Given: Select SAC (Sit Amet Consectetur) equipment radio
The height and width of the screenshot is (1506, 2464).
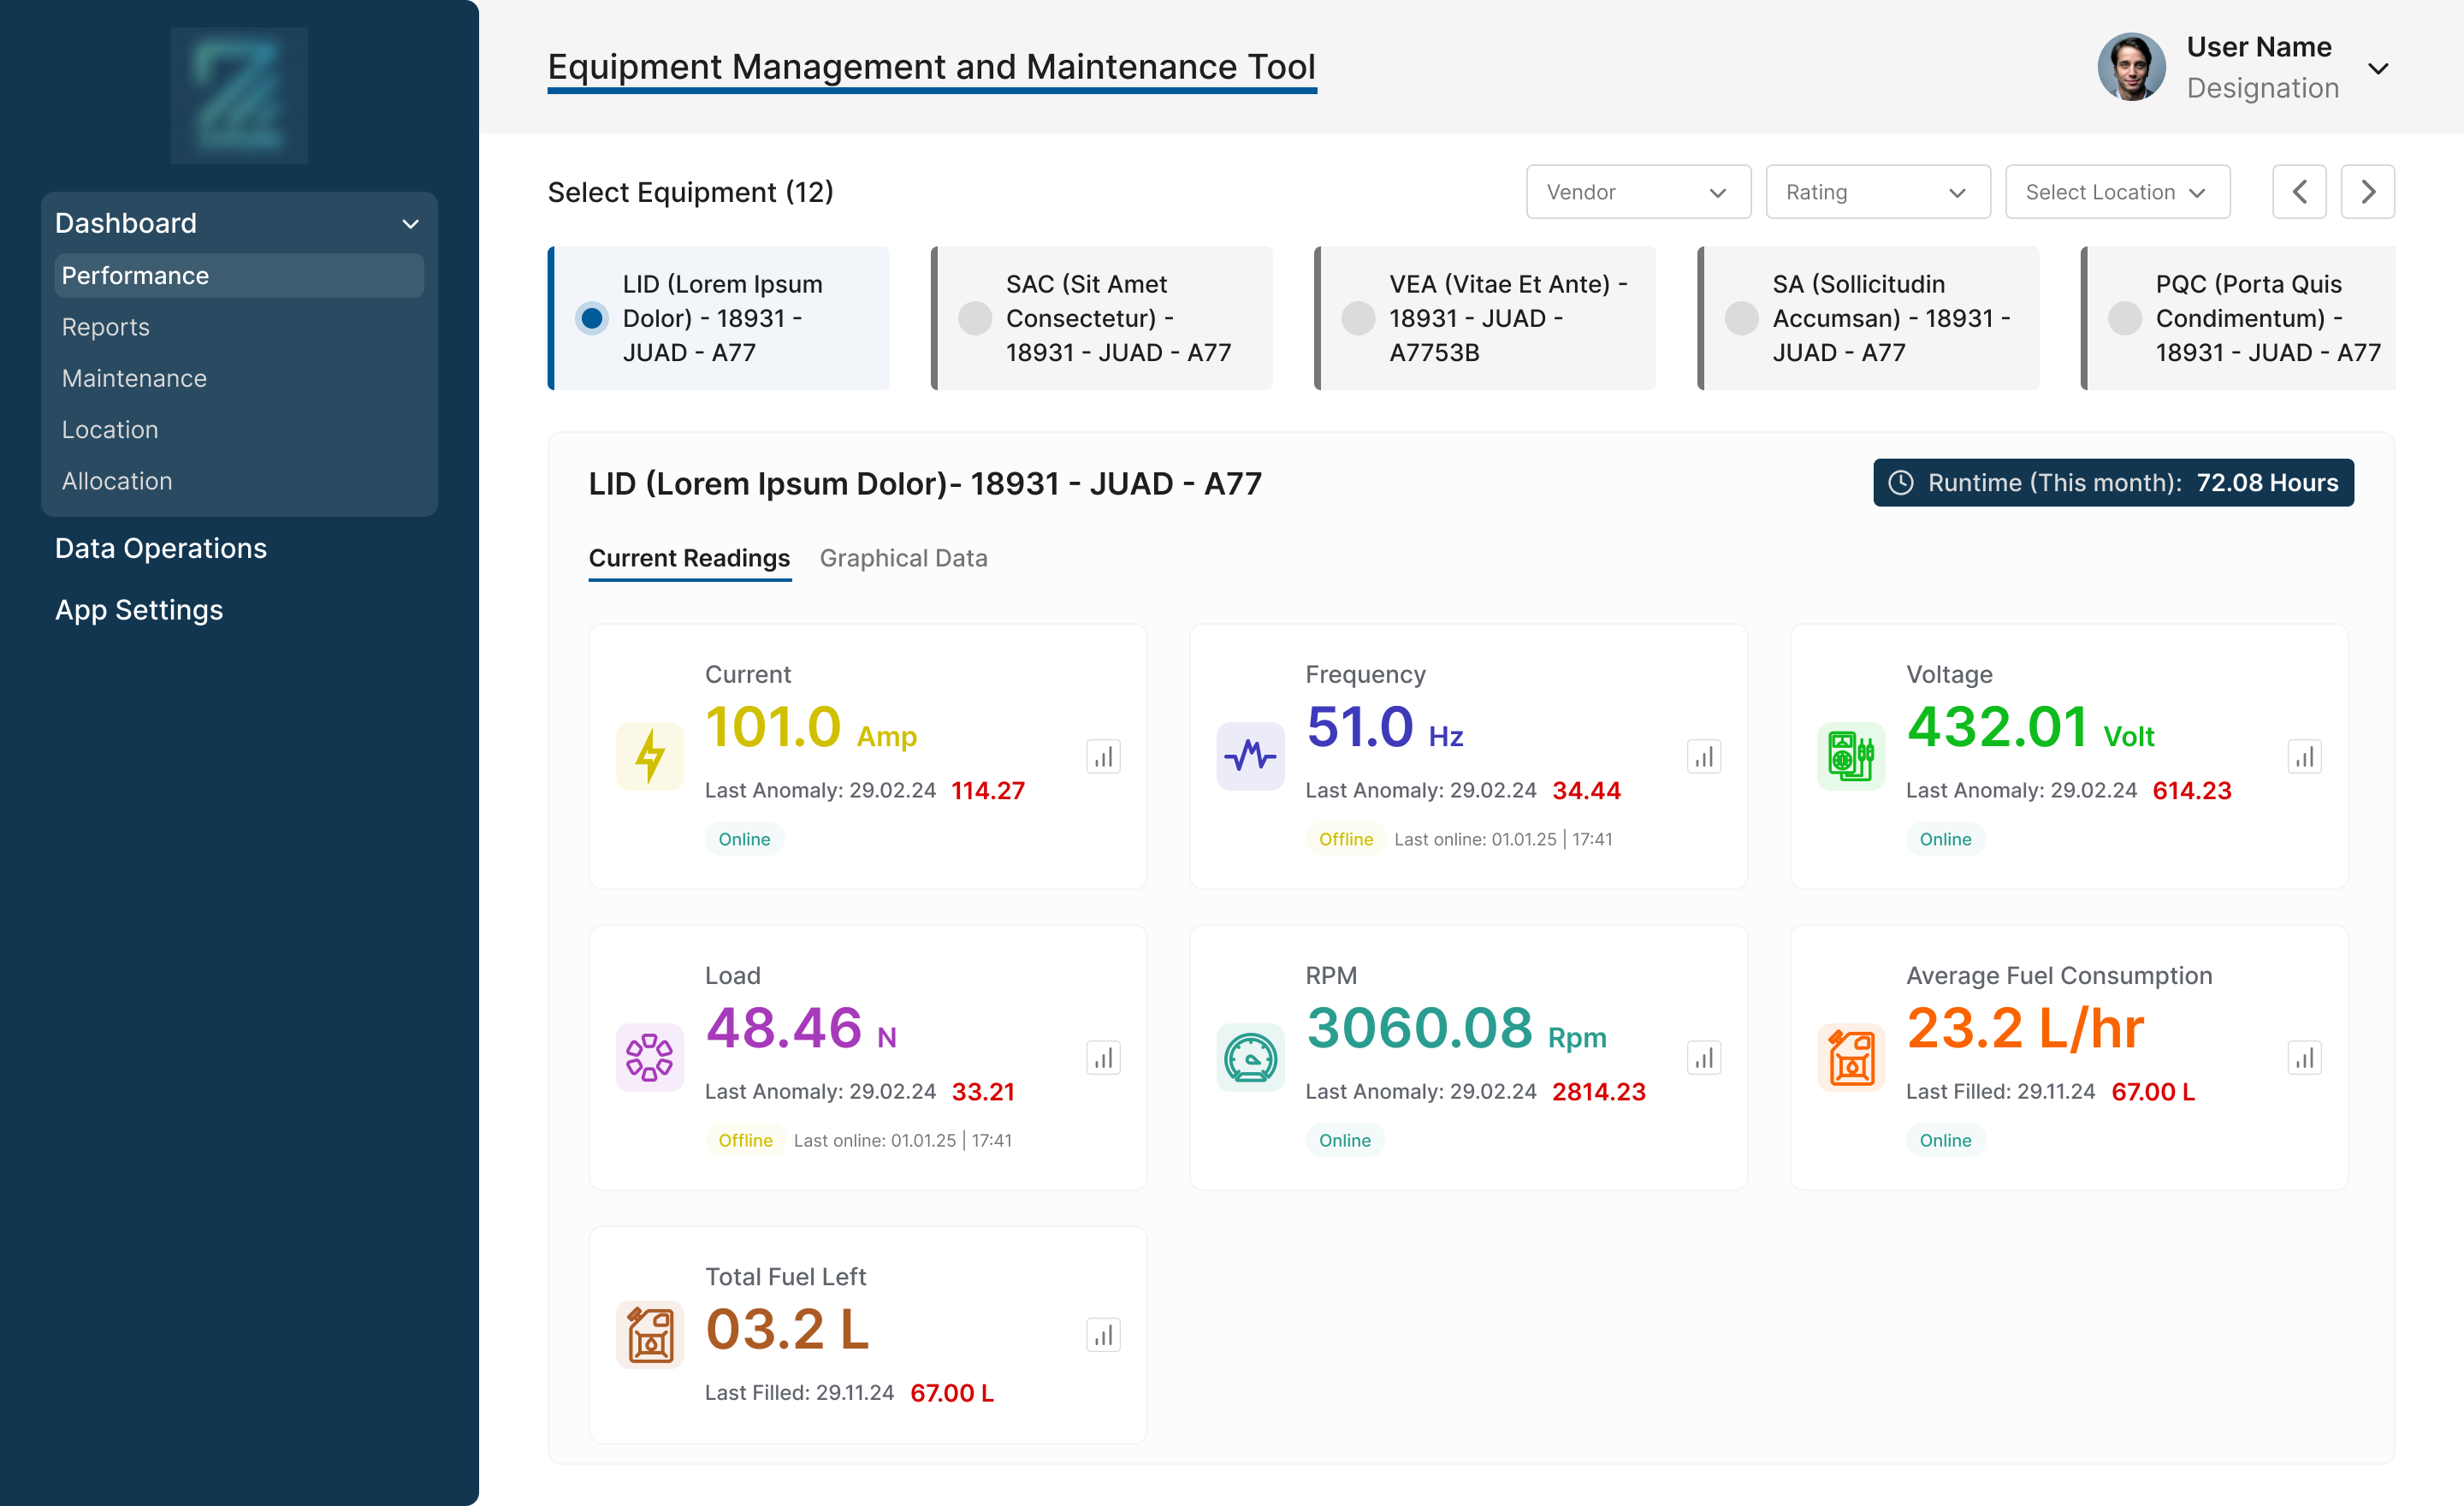Looking at the screenshot, I should coord(975,318).
